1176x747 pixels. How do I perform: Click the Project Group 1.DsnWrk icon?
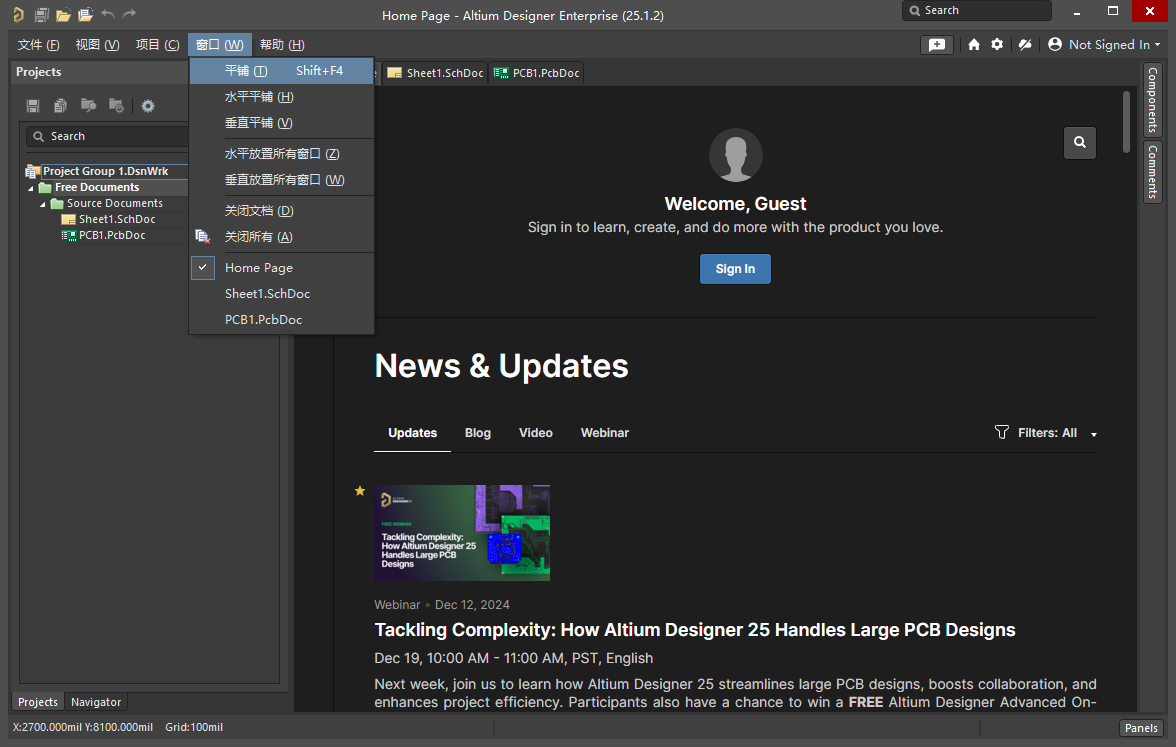click(32, 171)
